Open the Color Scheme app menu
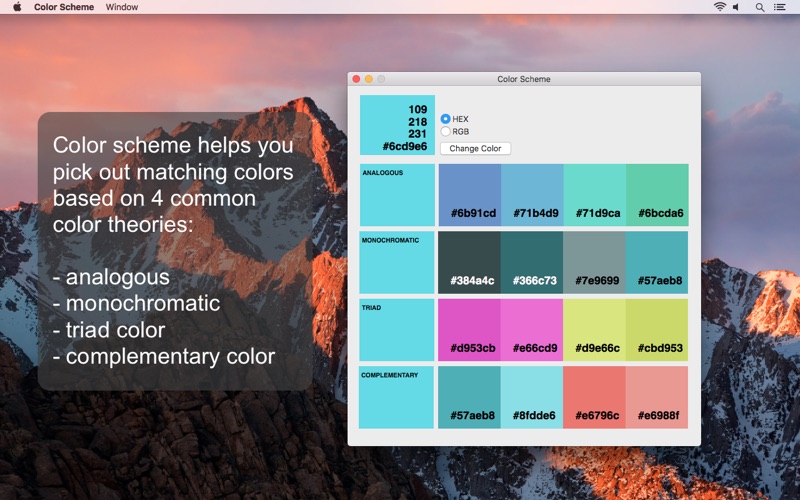800x500 pixels. tap(64, 7)
